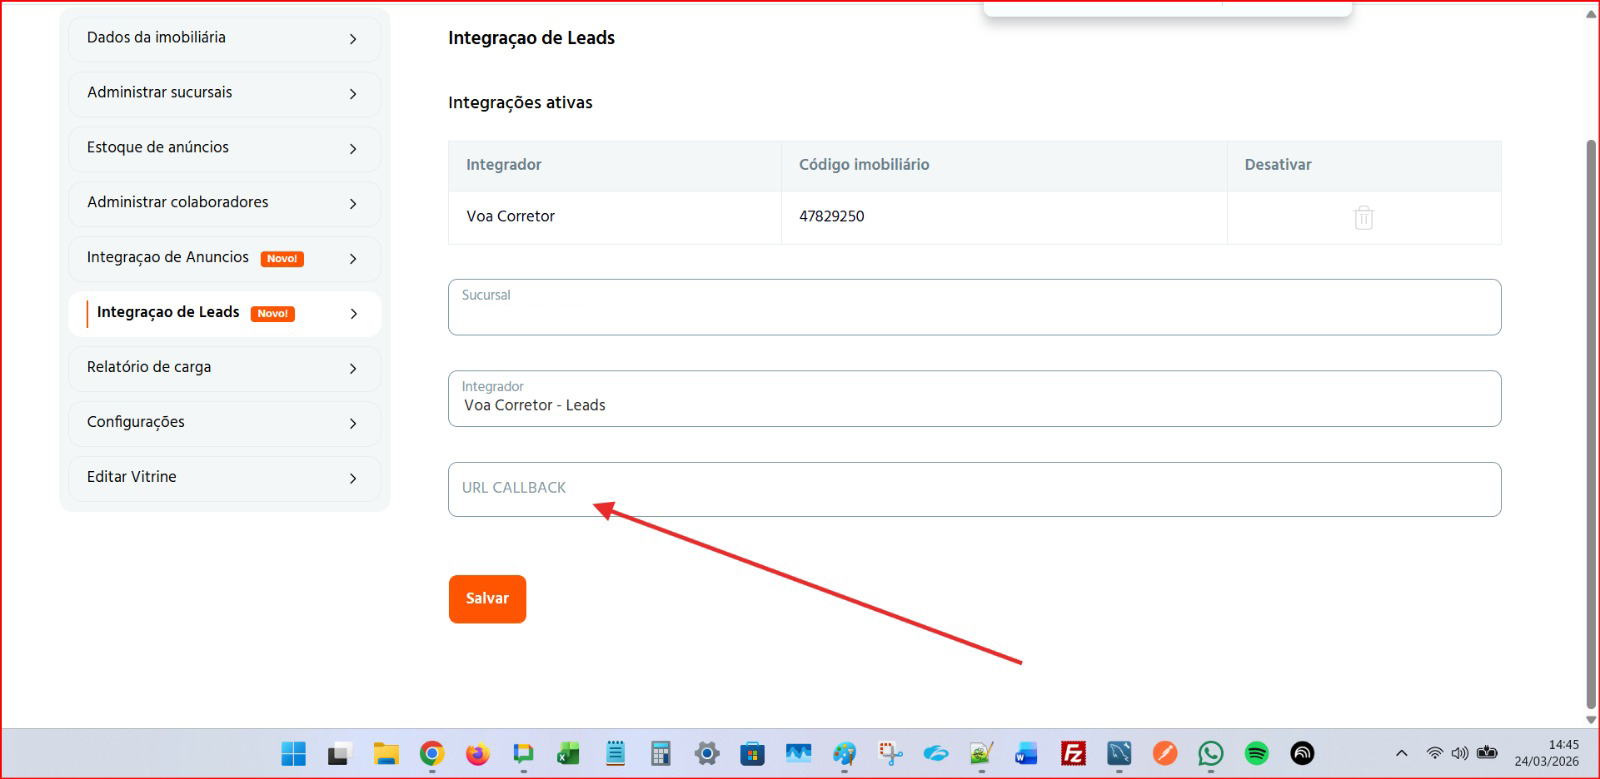Open the Sucursal dropdown field
The image size is (1600, 779).
click(x=974, y=307)
